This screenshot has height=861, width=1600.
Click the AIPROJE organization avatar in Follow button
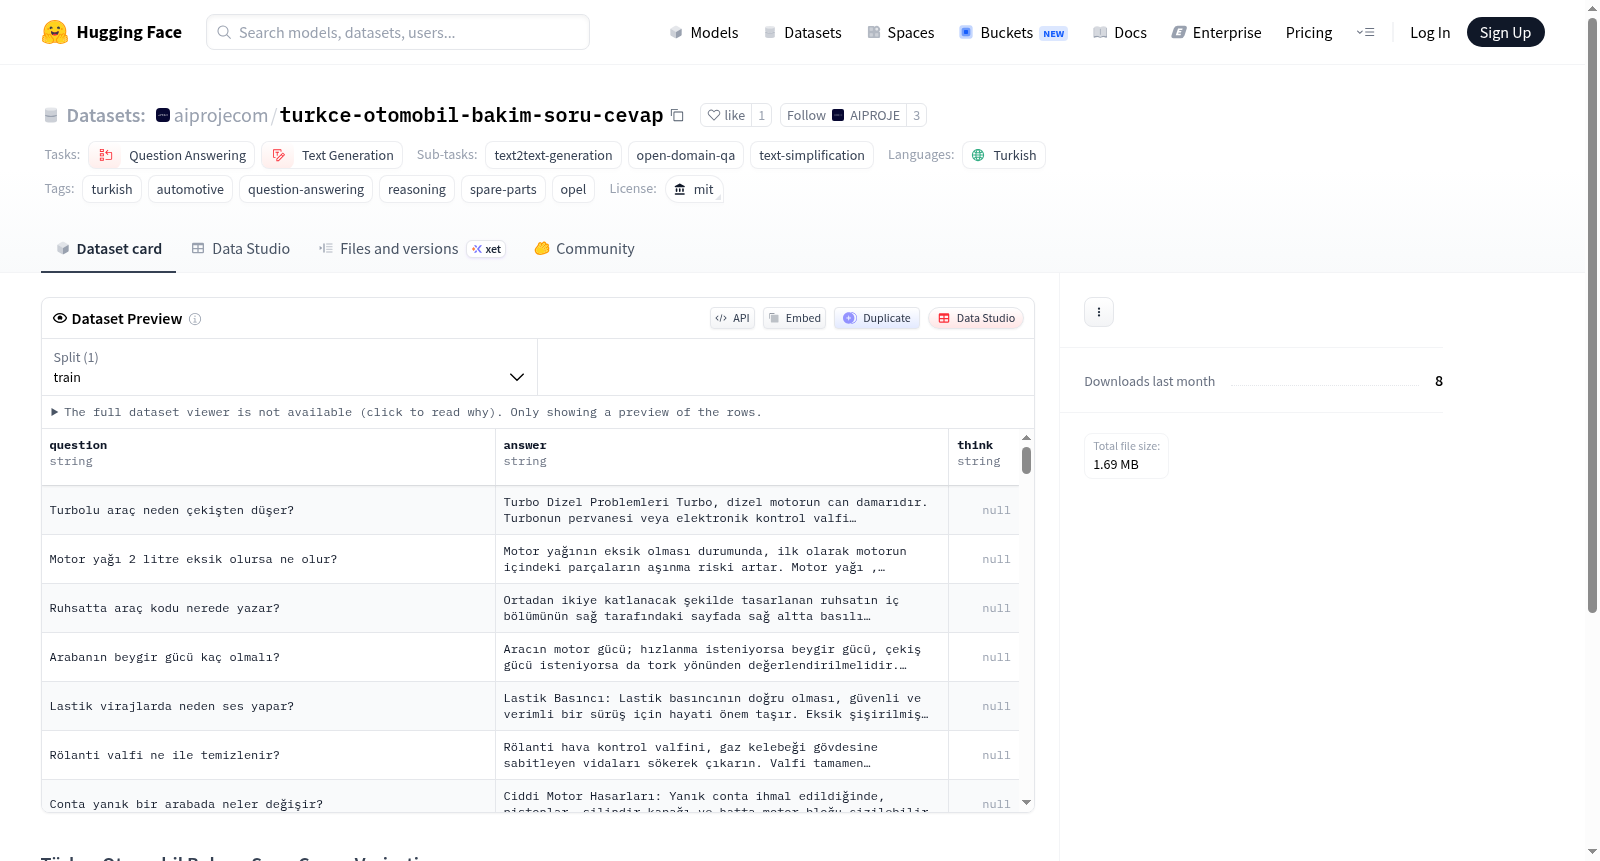tap(838, 115)
